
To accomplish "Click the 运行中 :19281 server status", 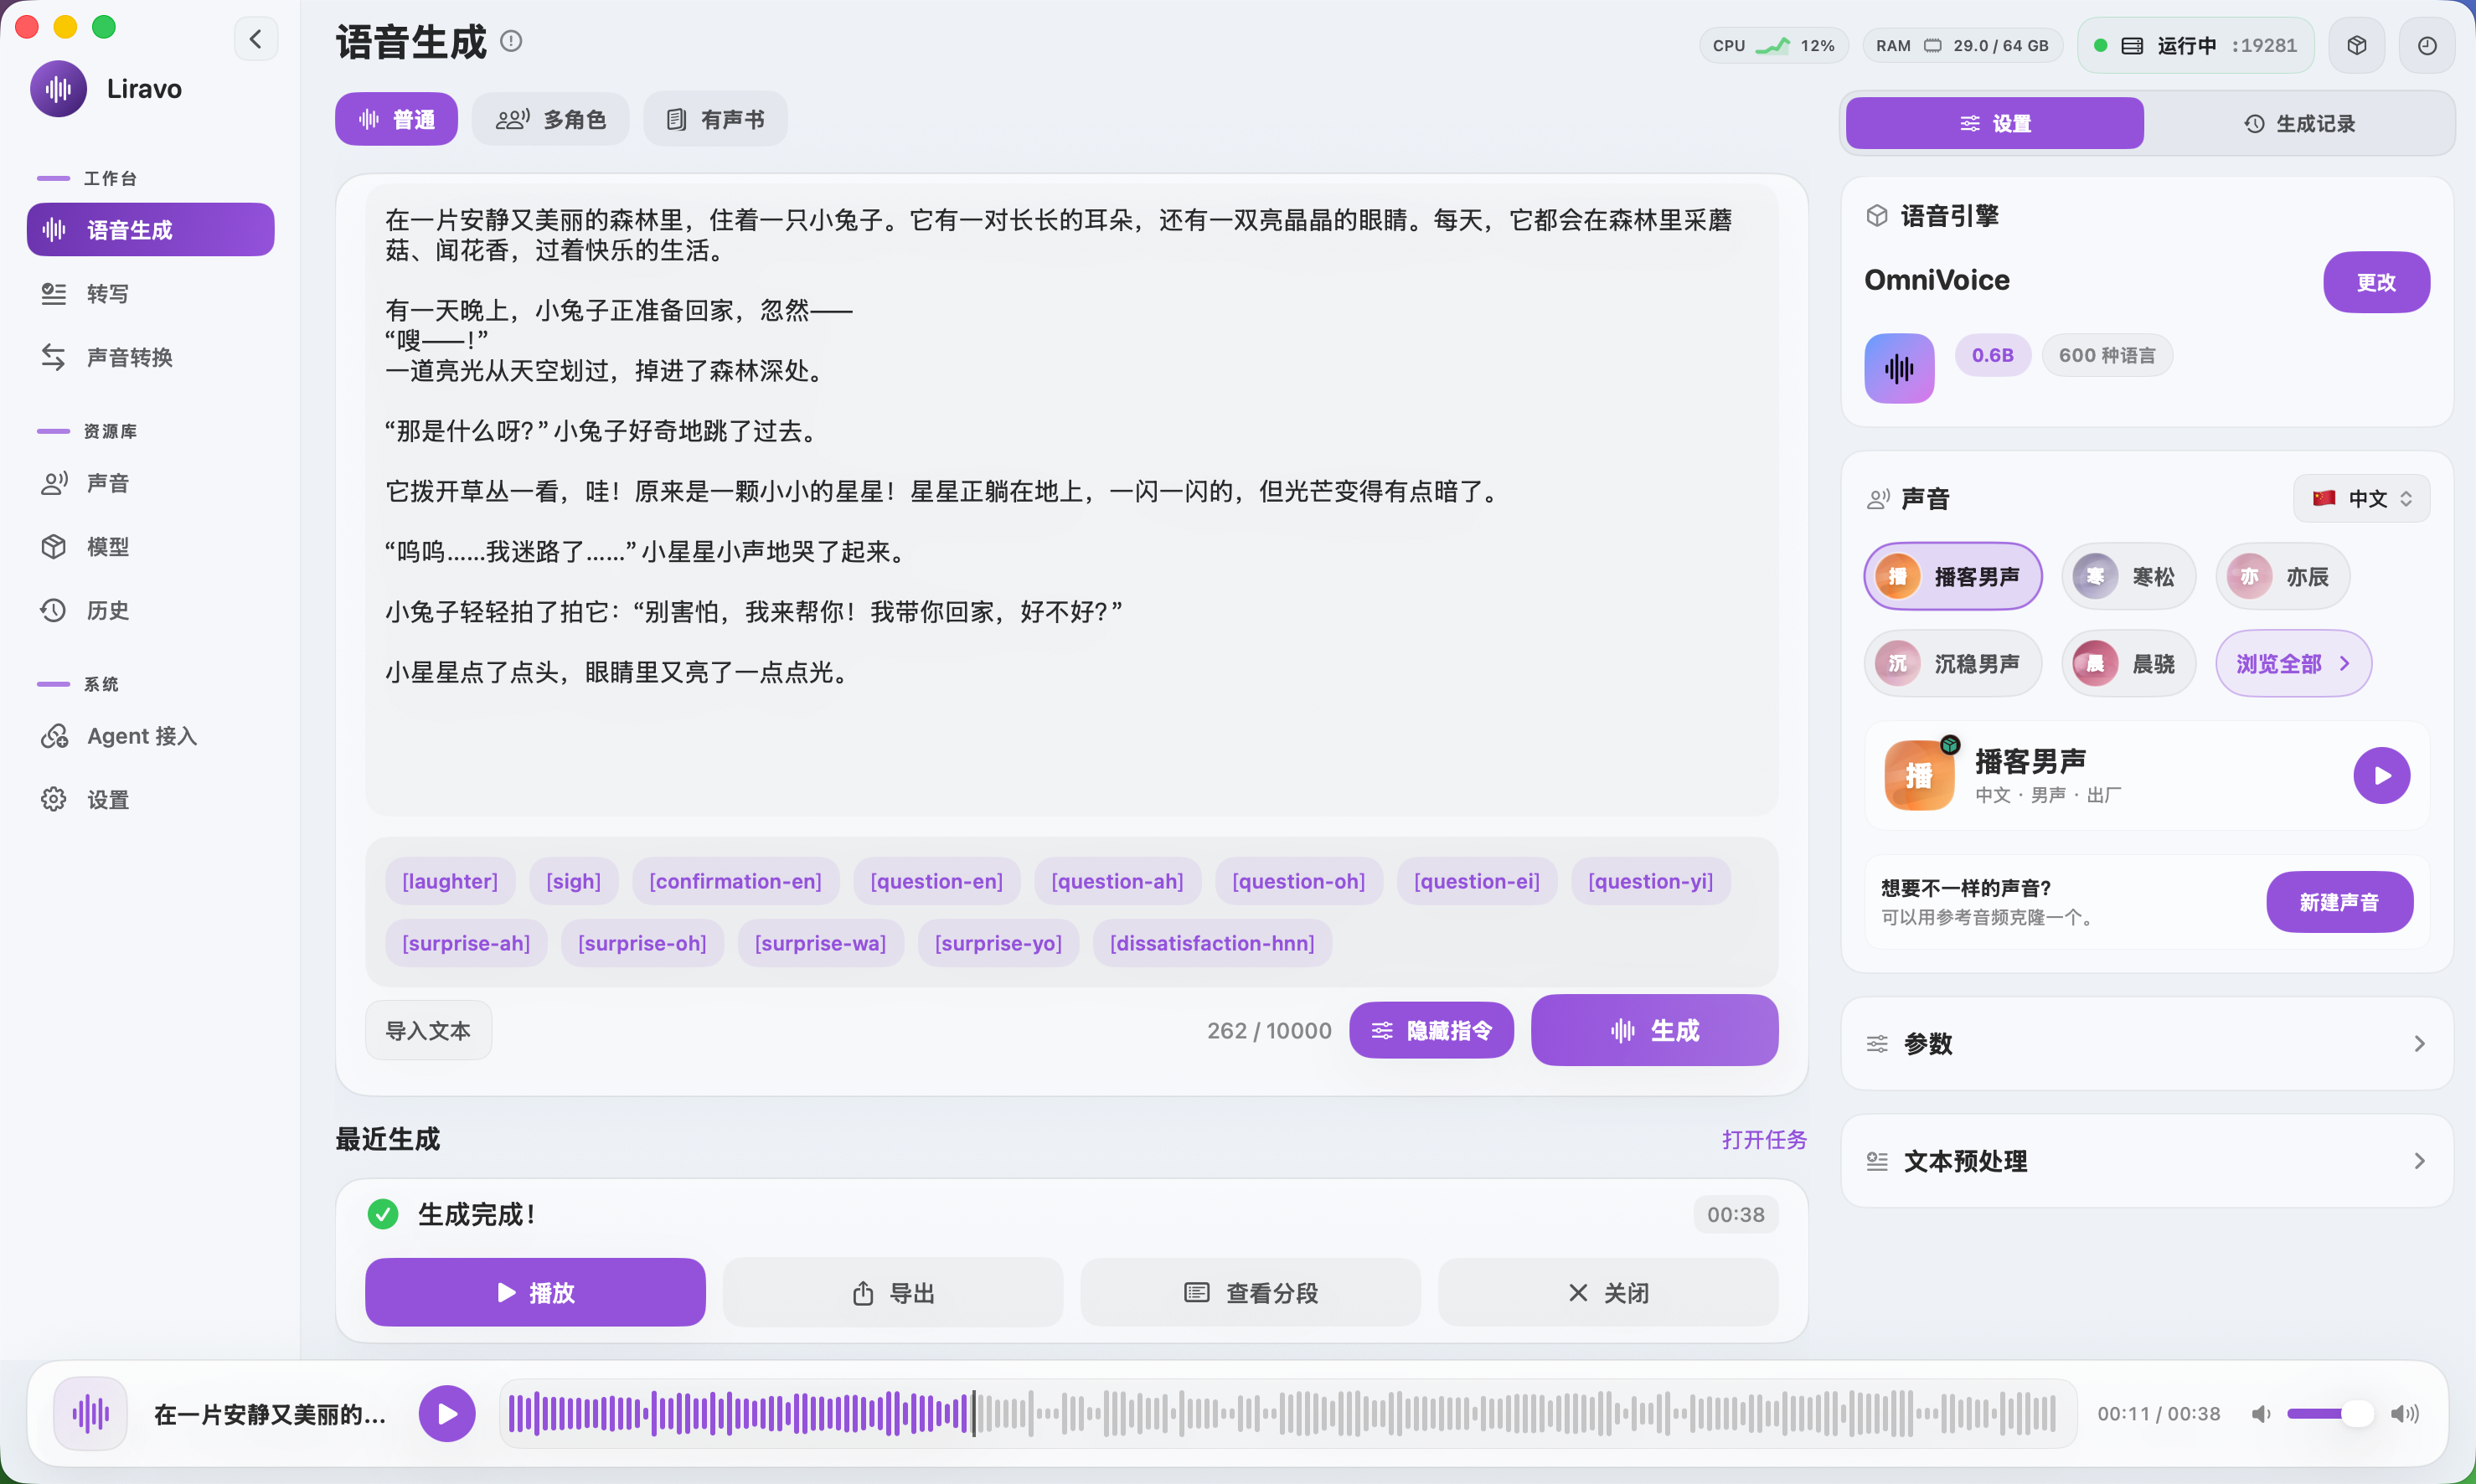I will [x=2196, y=45].
